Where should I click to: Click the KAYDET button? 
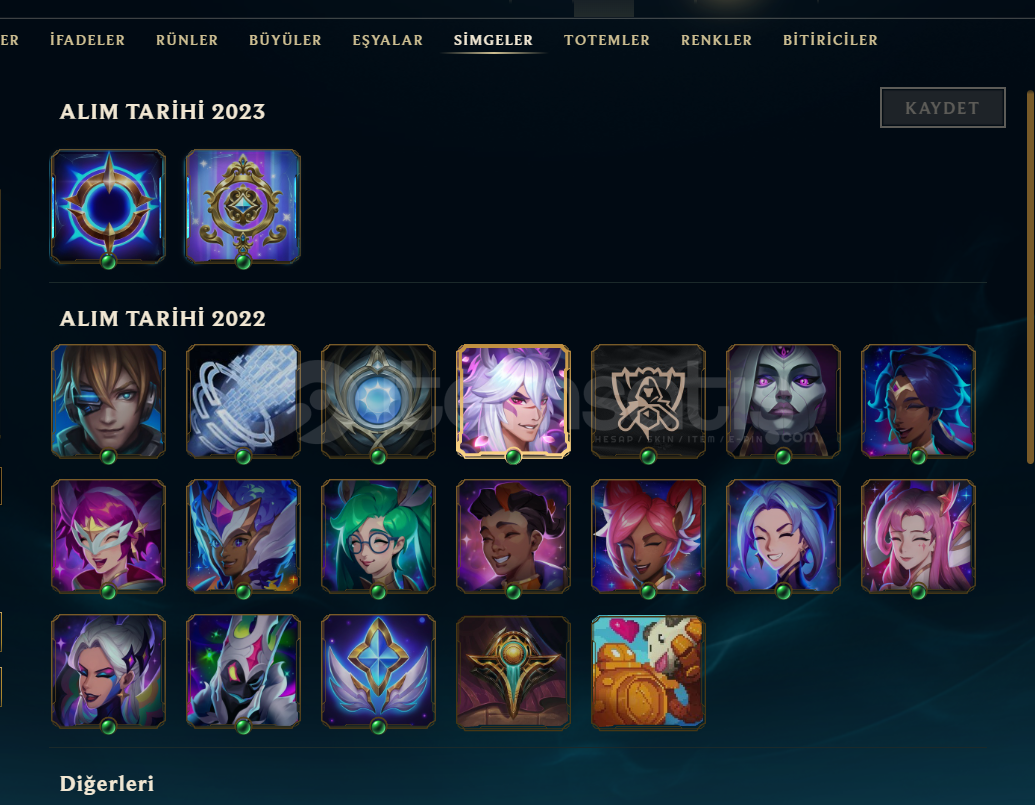coord(943,108)
